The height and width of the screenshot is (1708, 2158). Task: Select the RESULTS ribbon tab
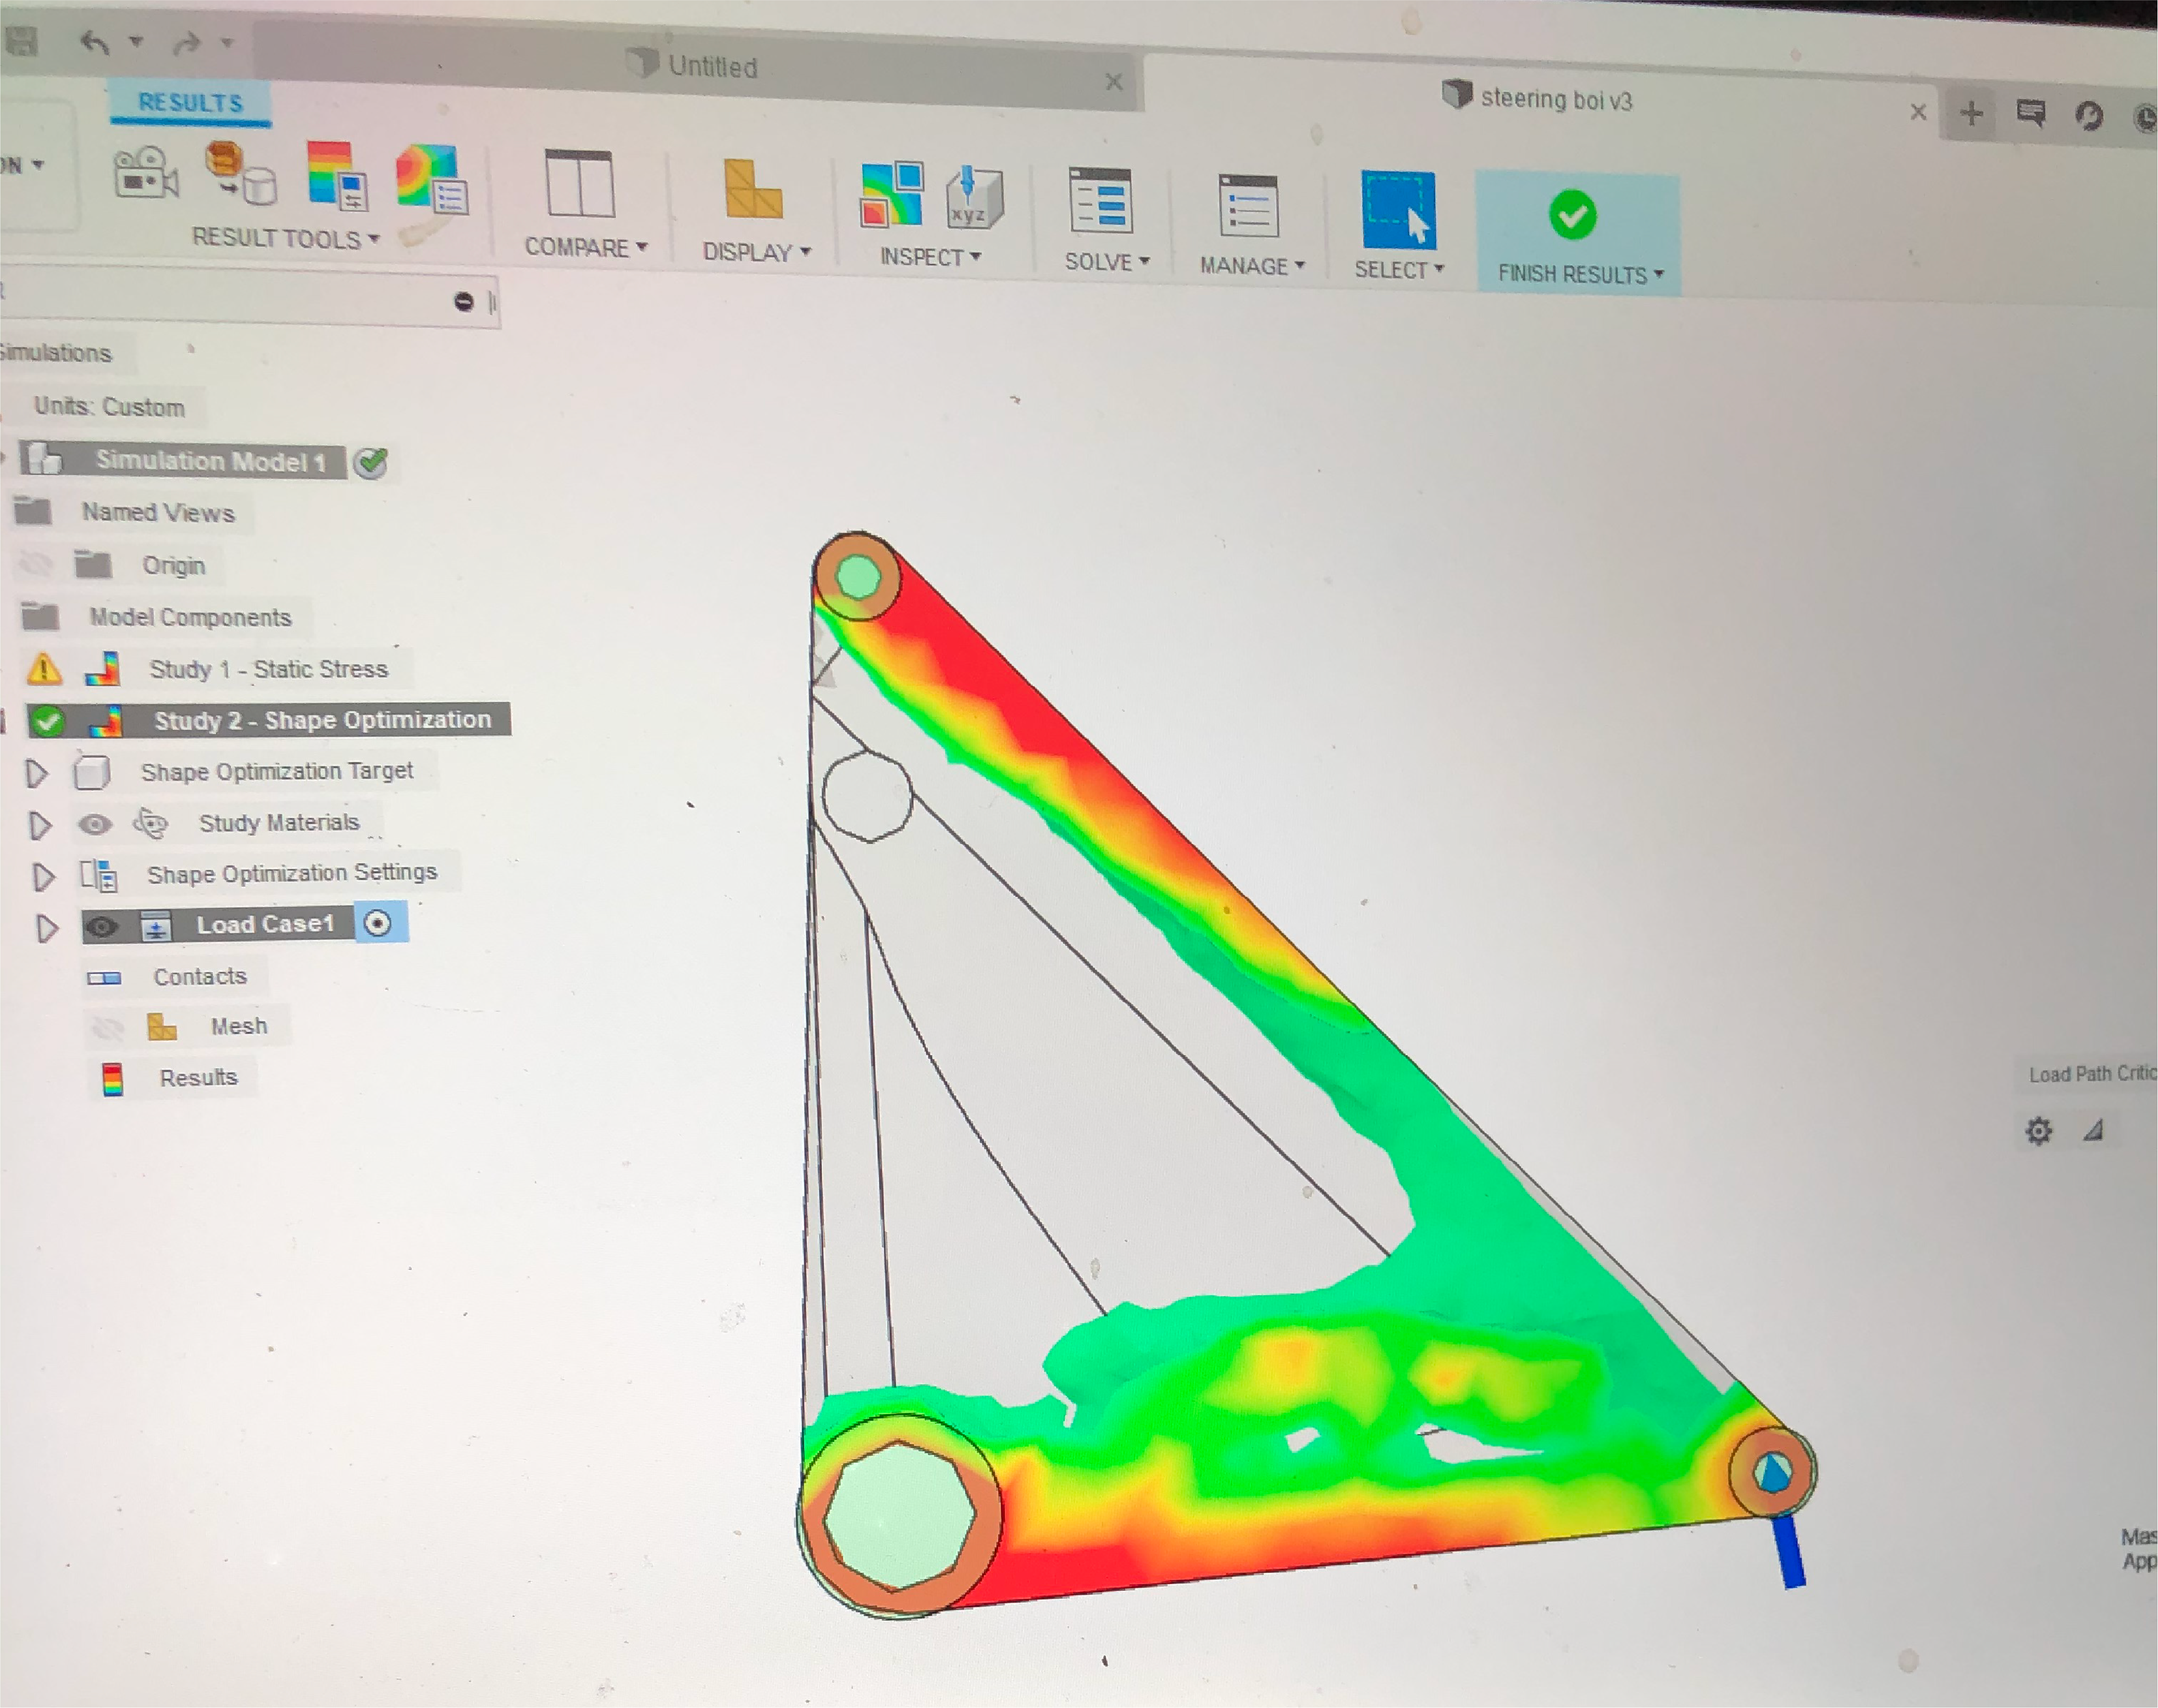[190, 103]
